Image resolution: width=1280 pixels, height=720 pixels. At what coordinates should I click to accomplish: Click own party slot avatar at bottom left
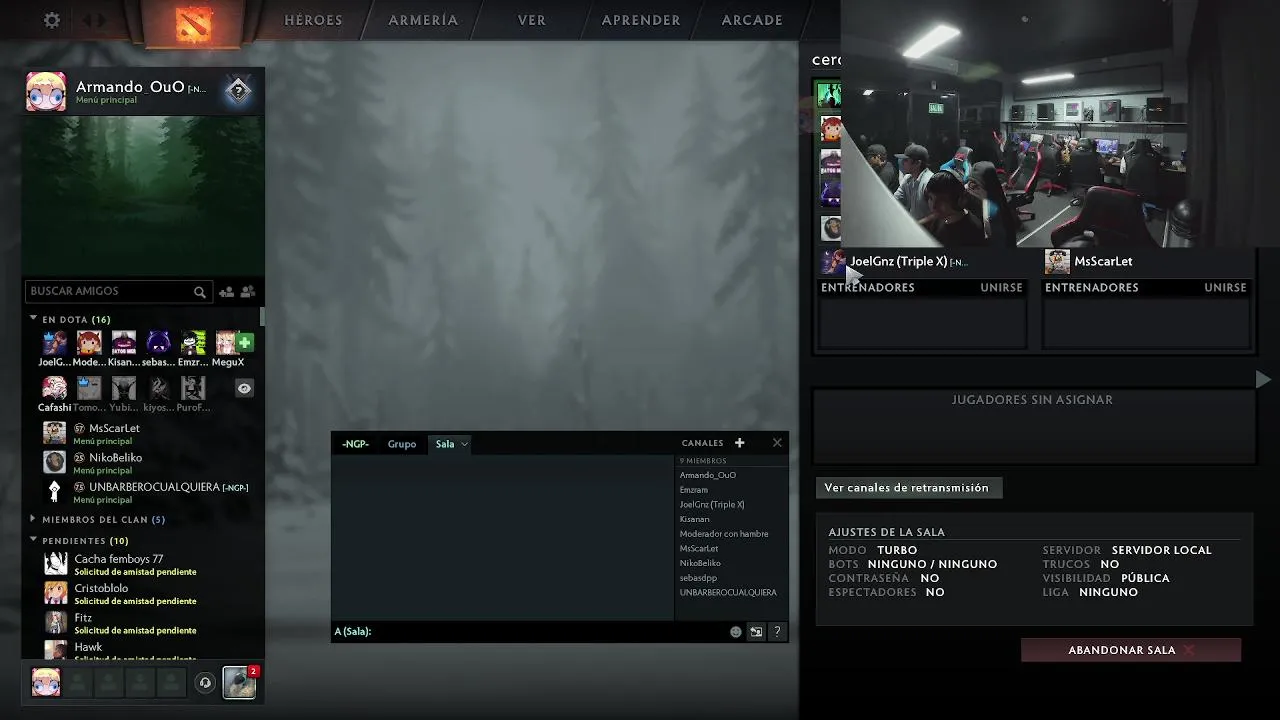[x=46, y=682]
